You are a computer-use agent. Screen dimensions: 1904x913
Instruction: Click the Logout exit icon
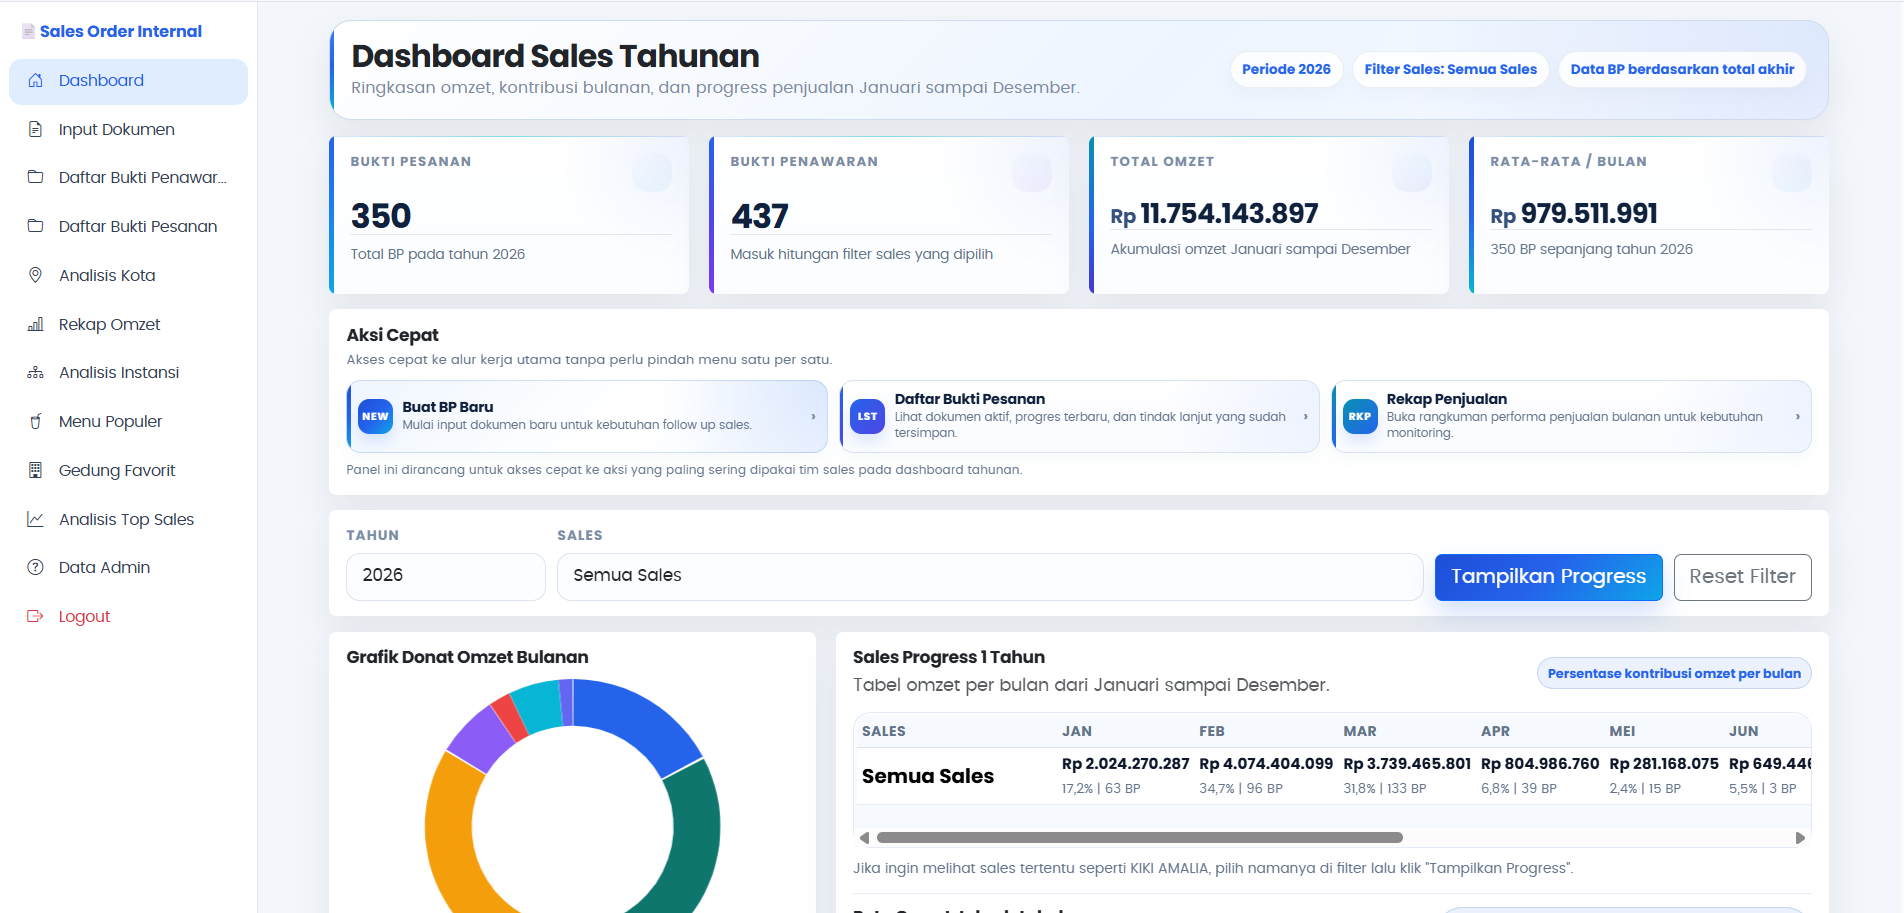click(36, 616)
